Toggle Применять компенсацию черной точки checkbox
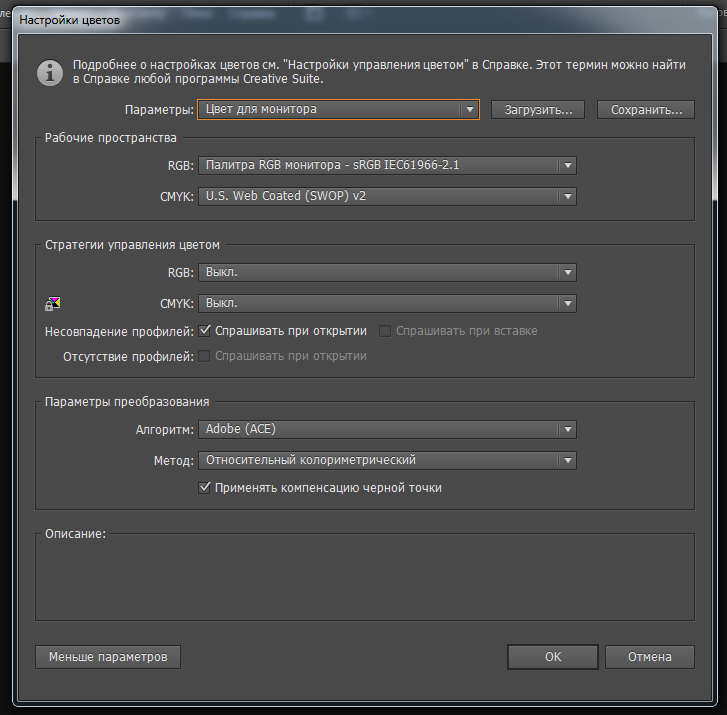The width and height of the screenshot is (727, 715). [204, 488]
